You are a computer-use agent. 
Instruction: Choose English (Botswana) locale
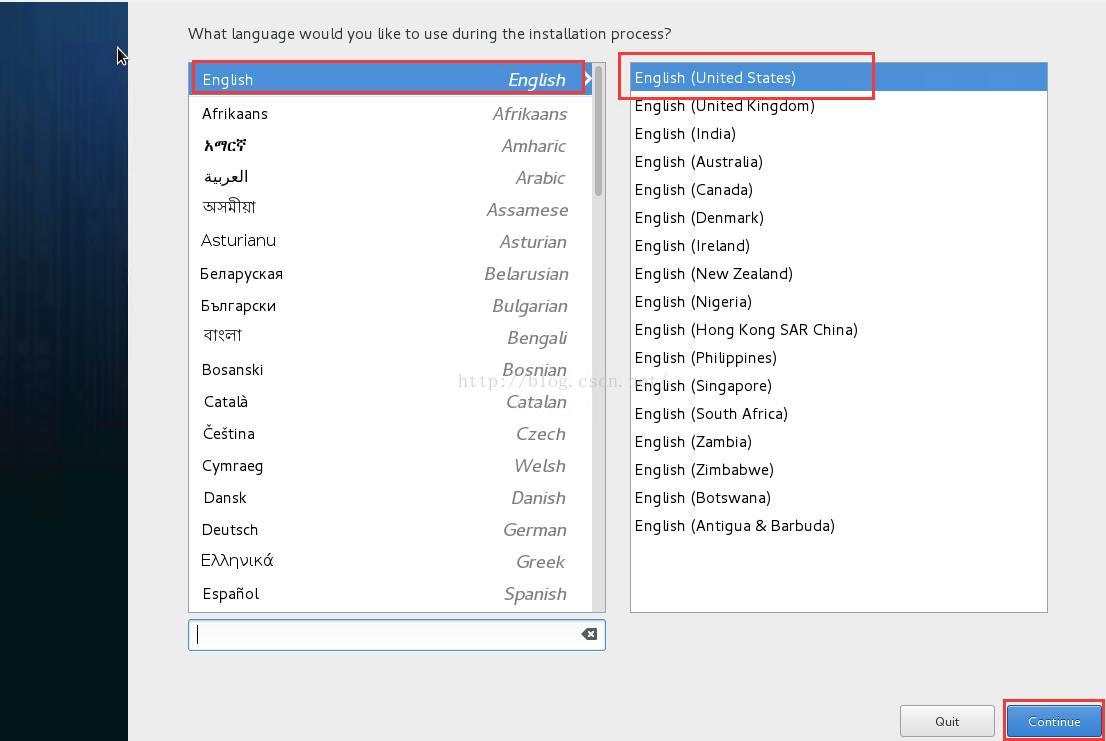[x=839, y=498]
